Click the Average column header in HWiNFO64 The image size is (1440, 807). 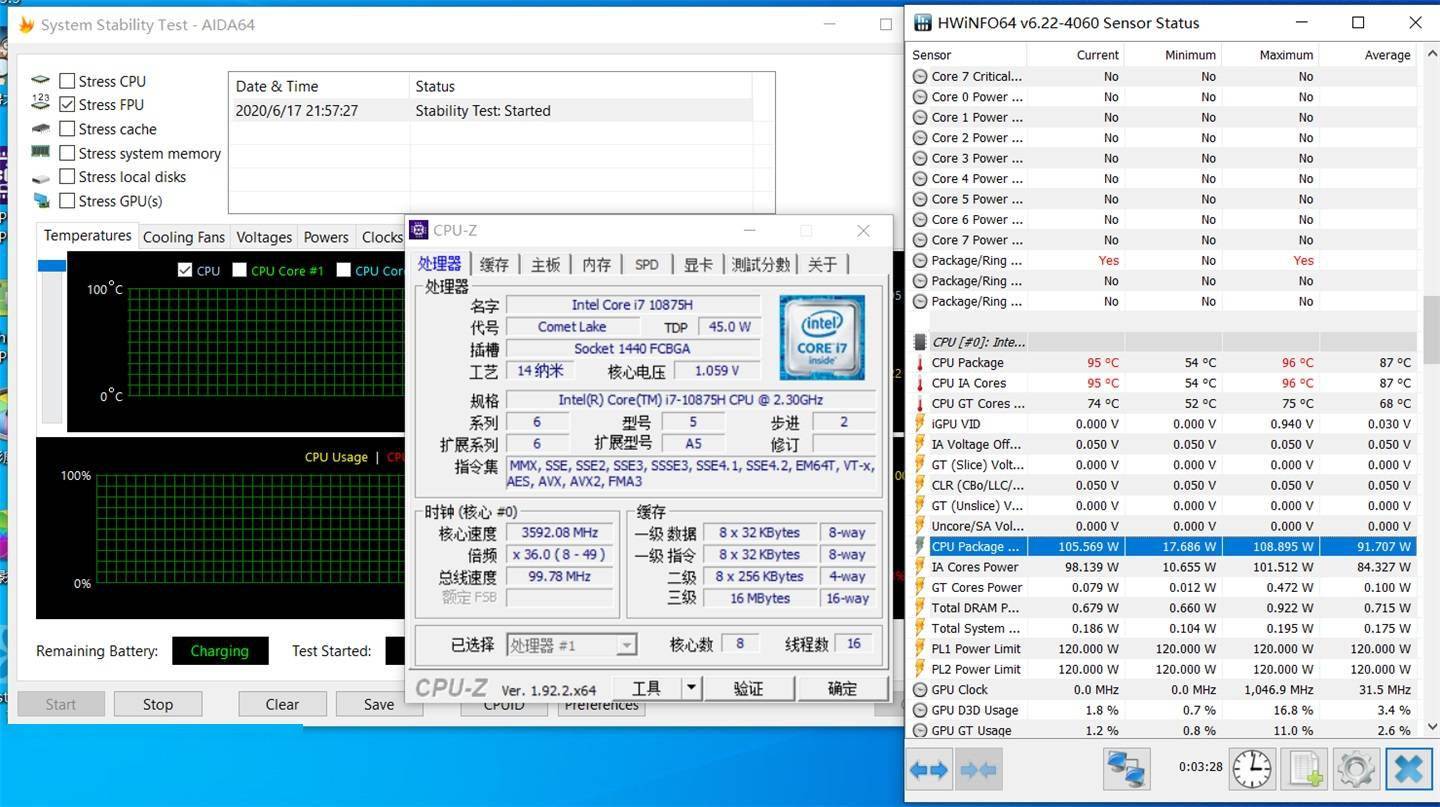pyautogui.click(x=1368, y=55)
